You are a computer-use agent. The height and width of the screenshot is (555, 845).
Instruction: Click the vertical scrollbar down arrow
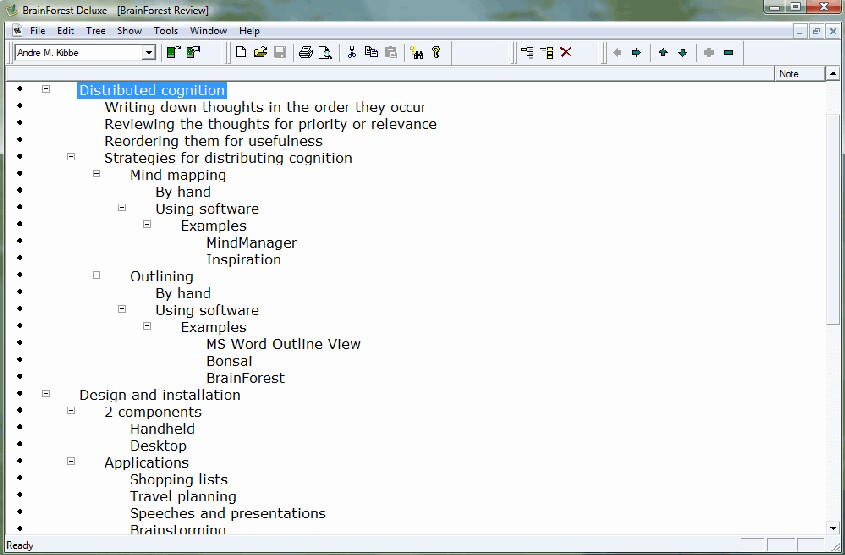833,527
